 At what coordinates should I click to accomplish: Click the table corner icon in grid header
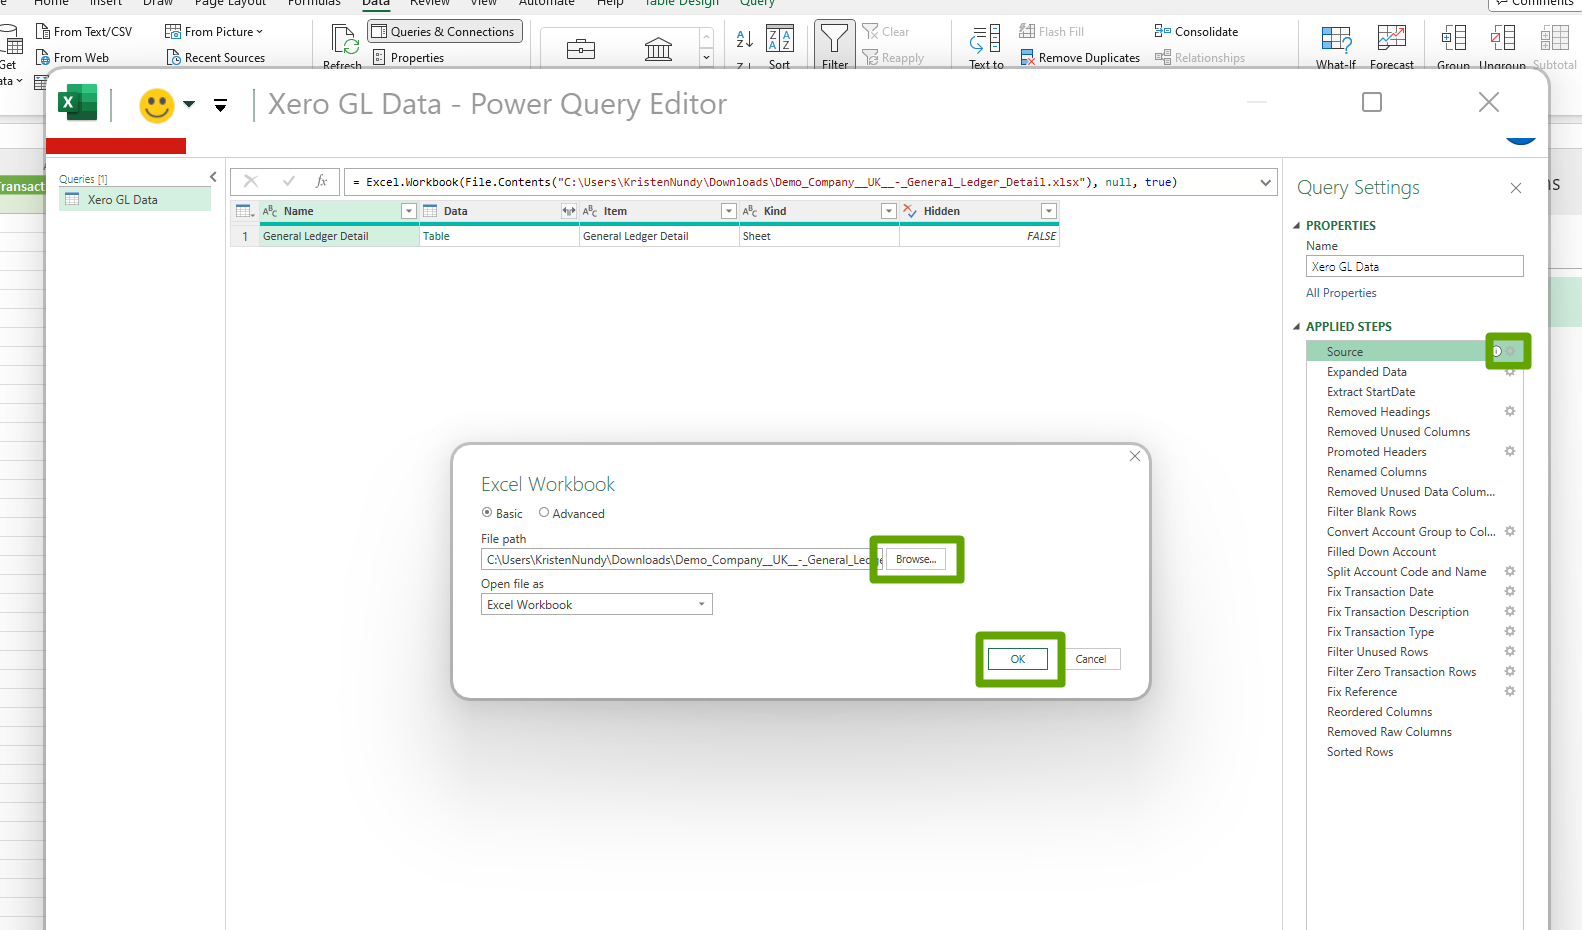(x=244, y=211)
